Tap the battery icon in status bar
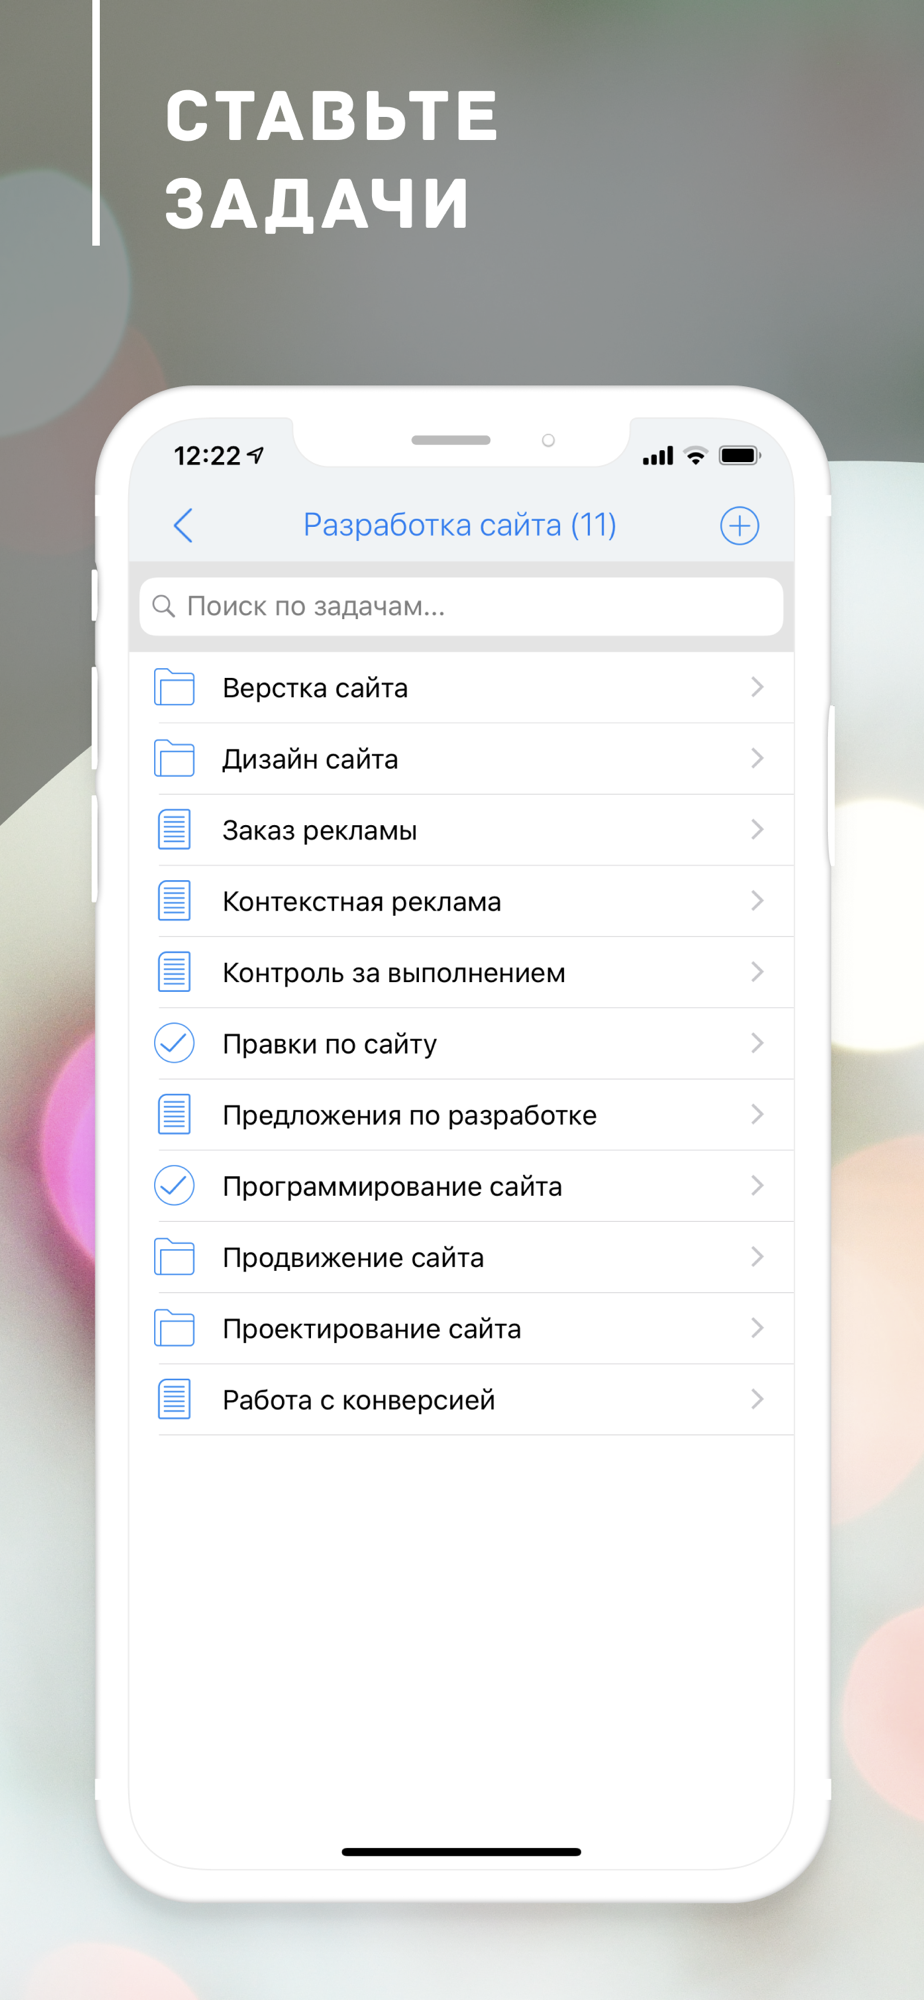 (740, 455)
